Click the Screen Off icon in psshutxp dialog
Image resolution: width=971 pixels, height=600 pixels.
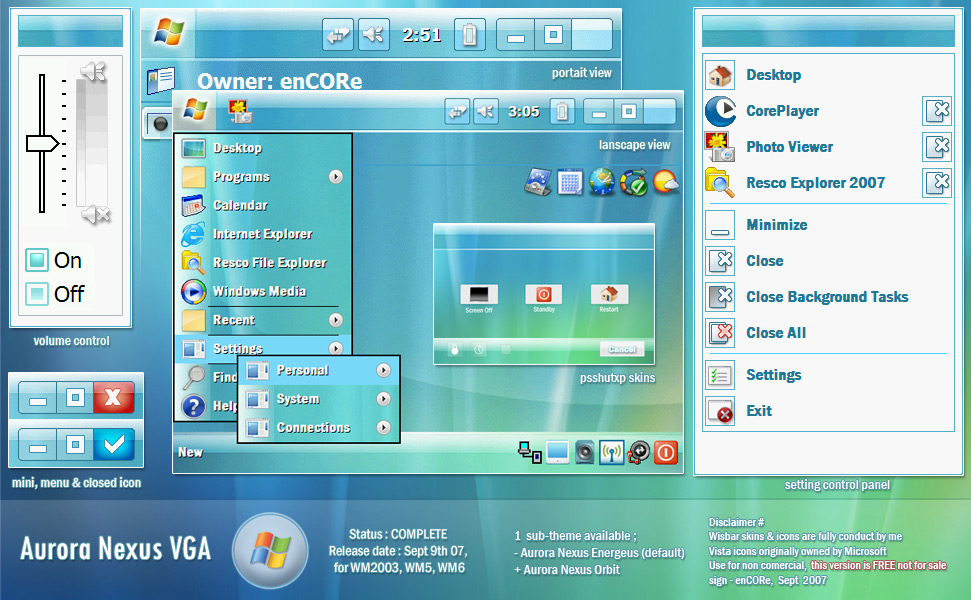[479, 294]
